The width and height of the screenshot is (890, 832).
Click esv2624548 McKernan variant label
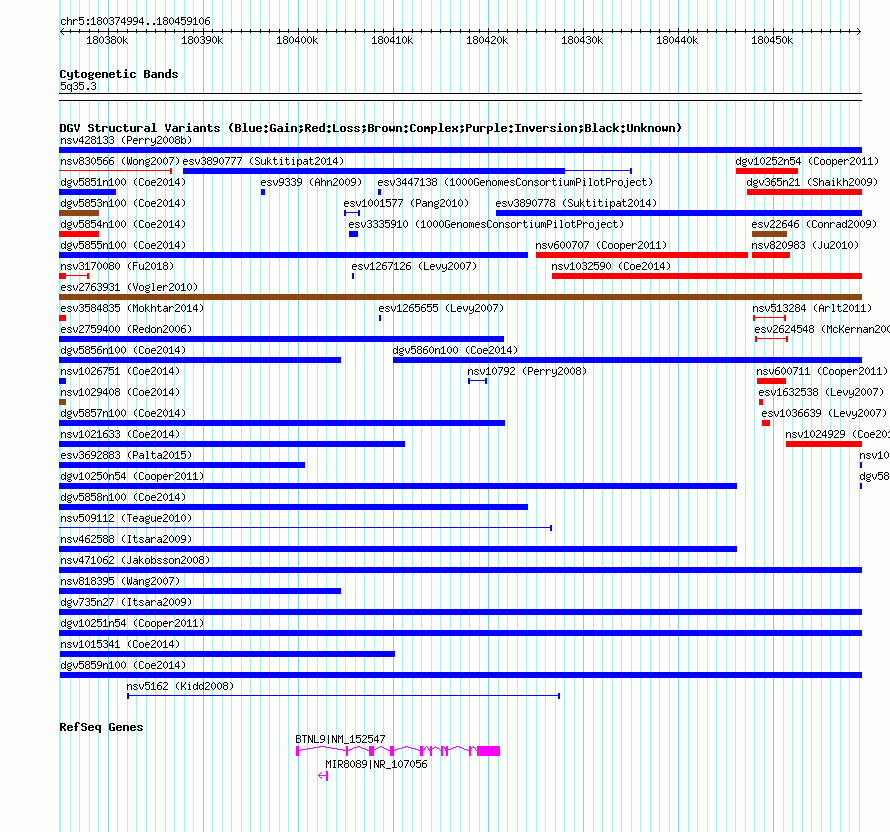click(822, 329)
